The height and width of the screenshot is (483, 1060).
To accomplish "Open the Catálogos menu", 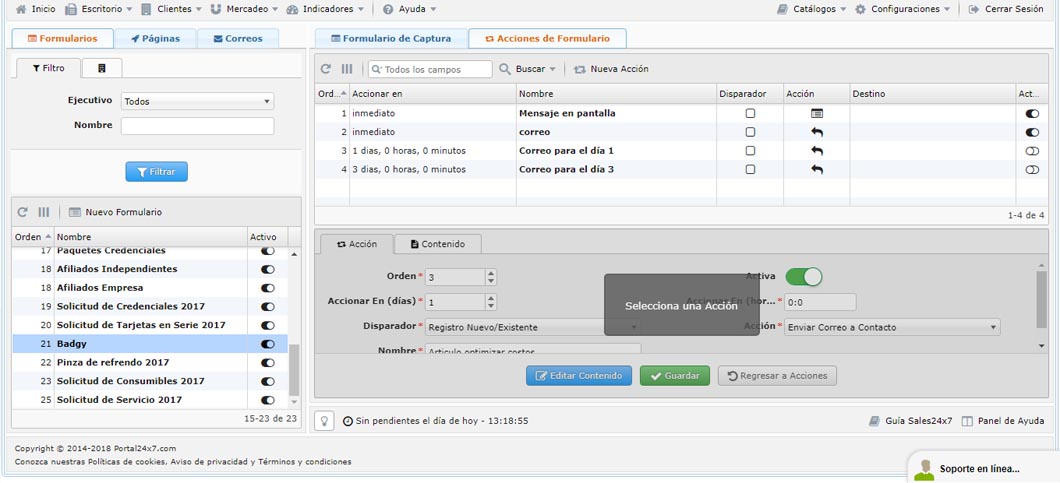I will 812,9.
